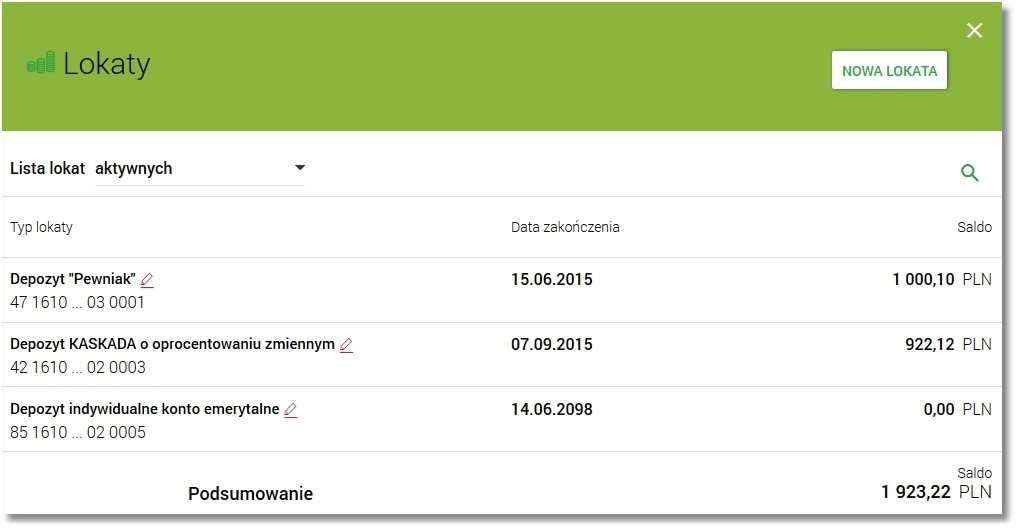The image size is (1016, 528).
Task: Click balance 922,12 PLN
Action: (948, 344)
